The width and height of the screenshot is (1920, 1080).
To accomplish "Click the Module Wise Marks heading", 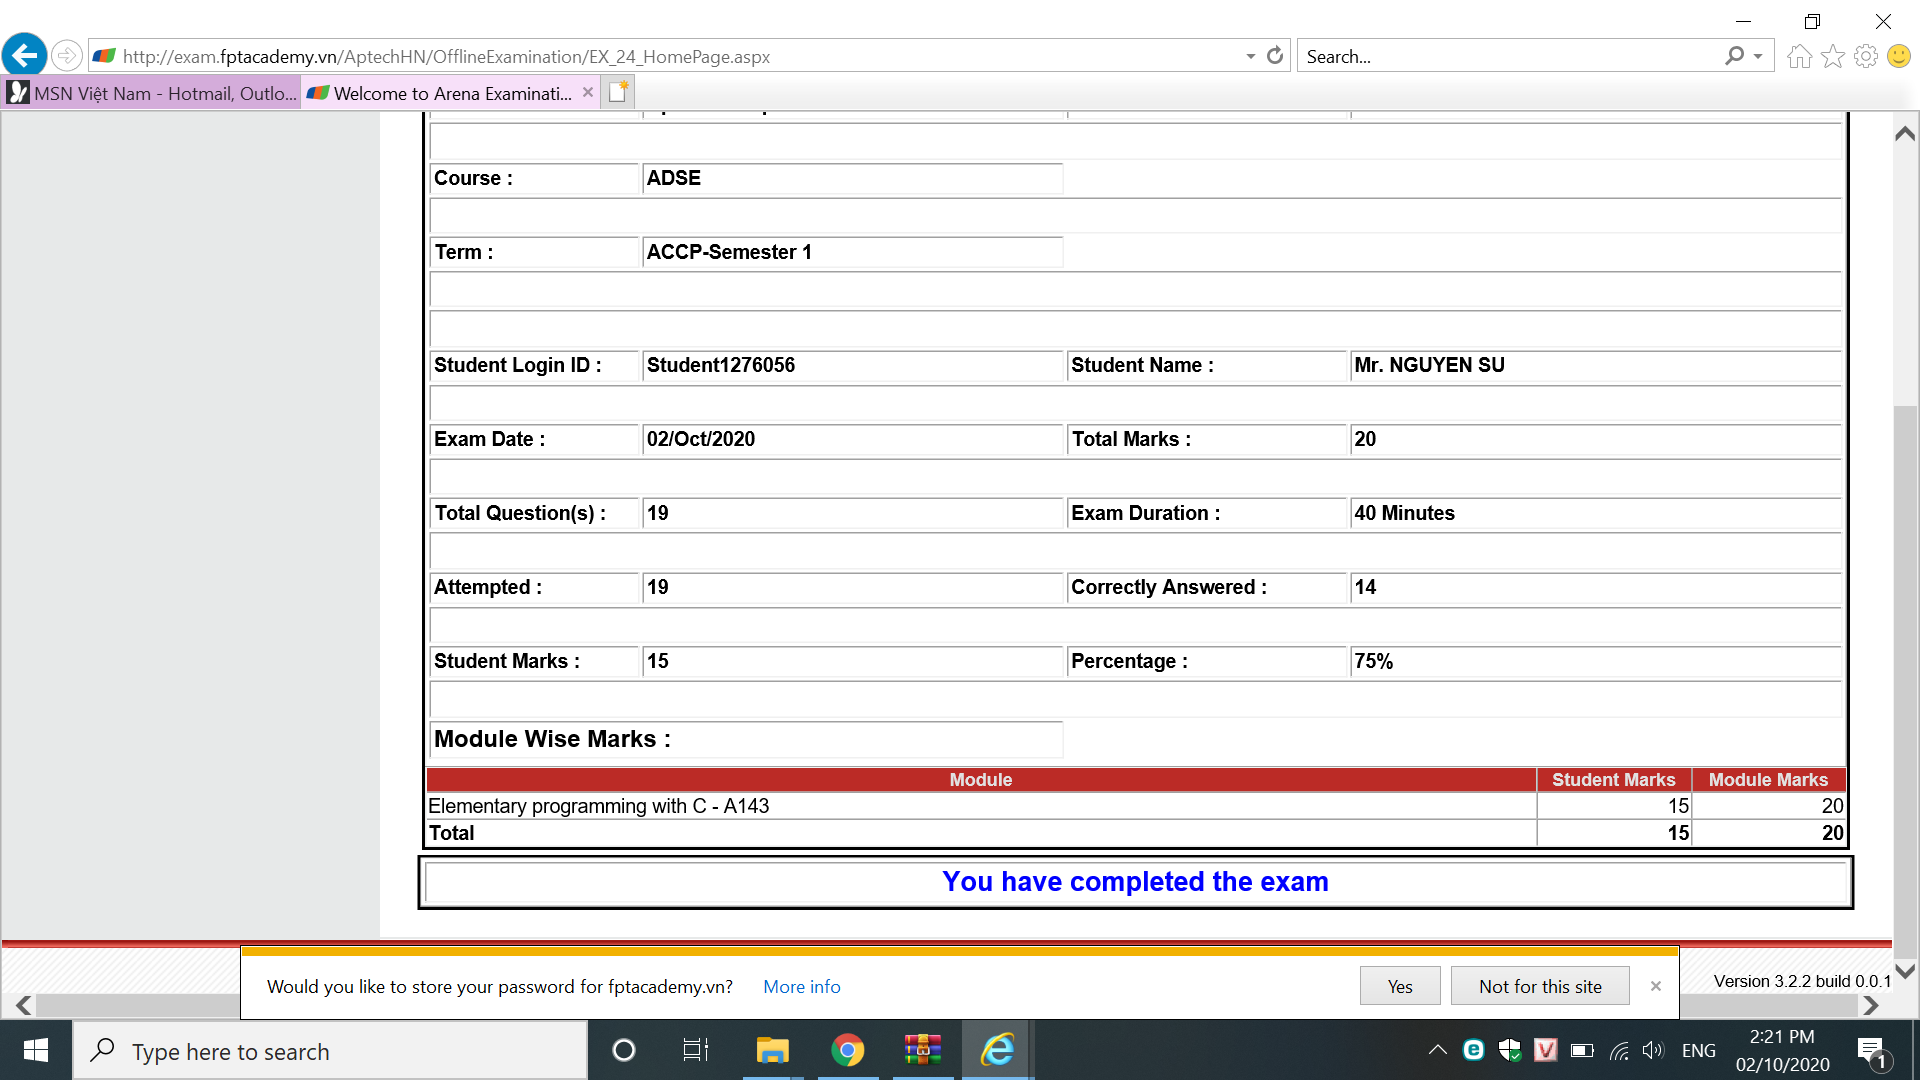I will (552, 739).
